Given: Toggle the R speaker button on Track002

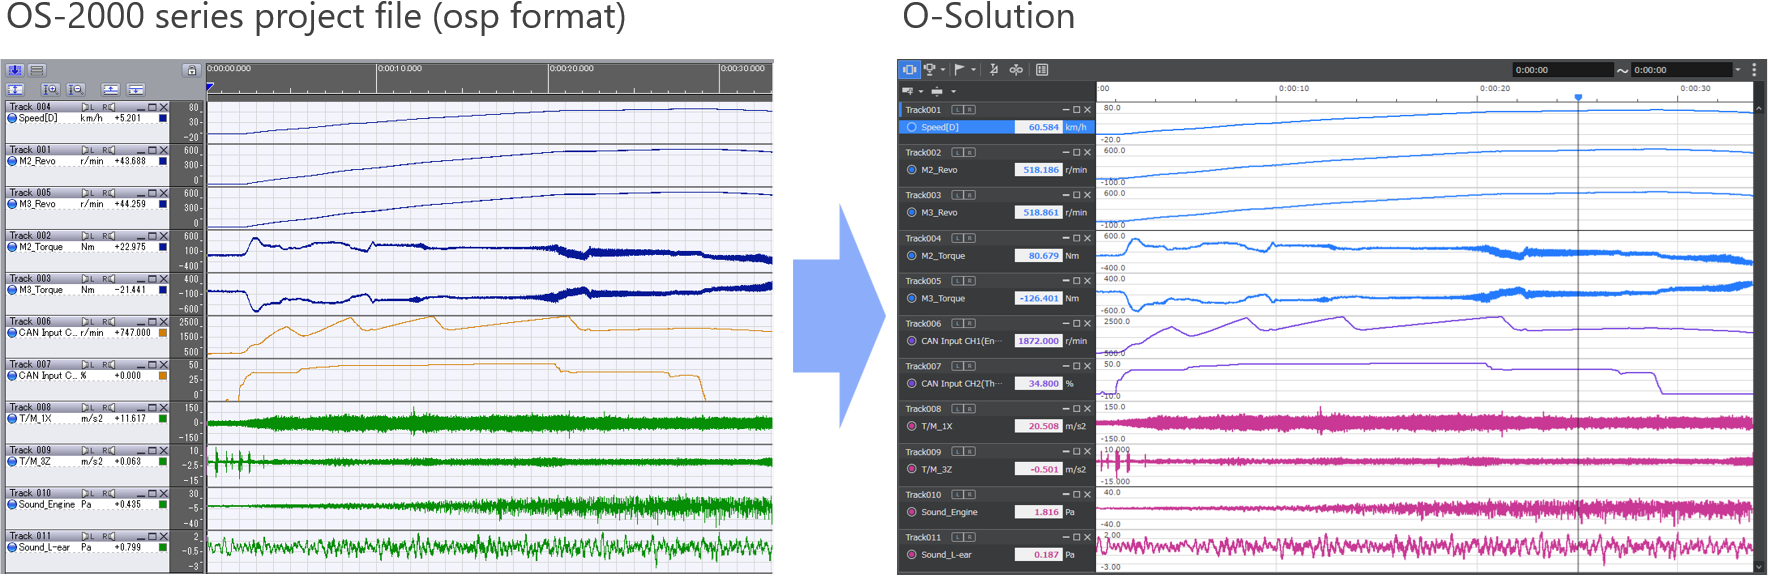Looking at the screenshot, I should point(969,153).
